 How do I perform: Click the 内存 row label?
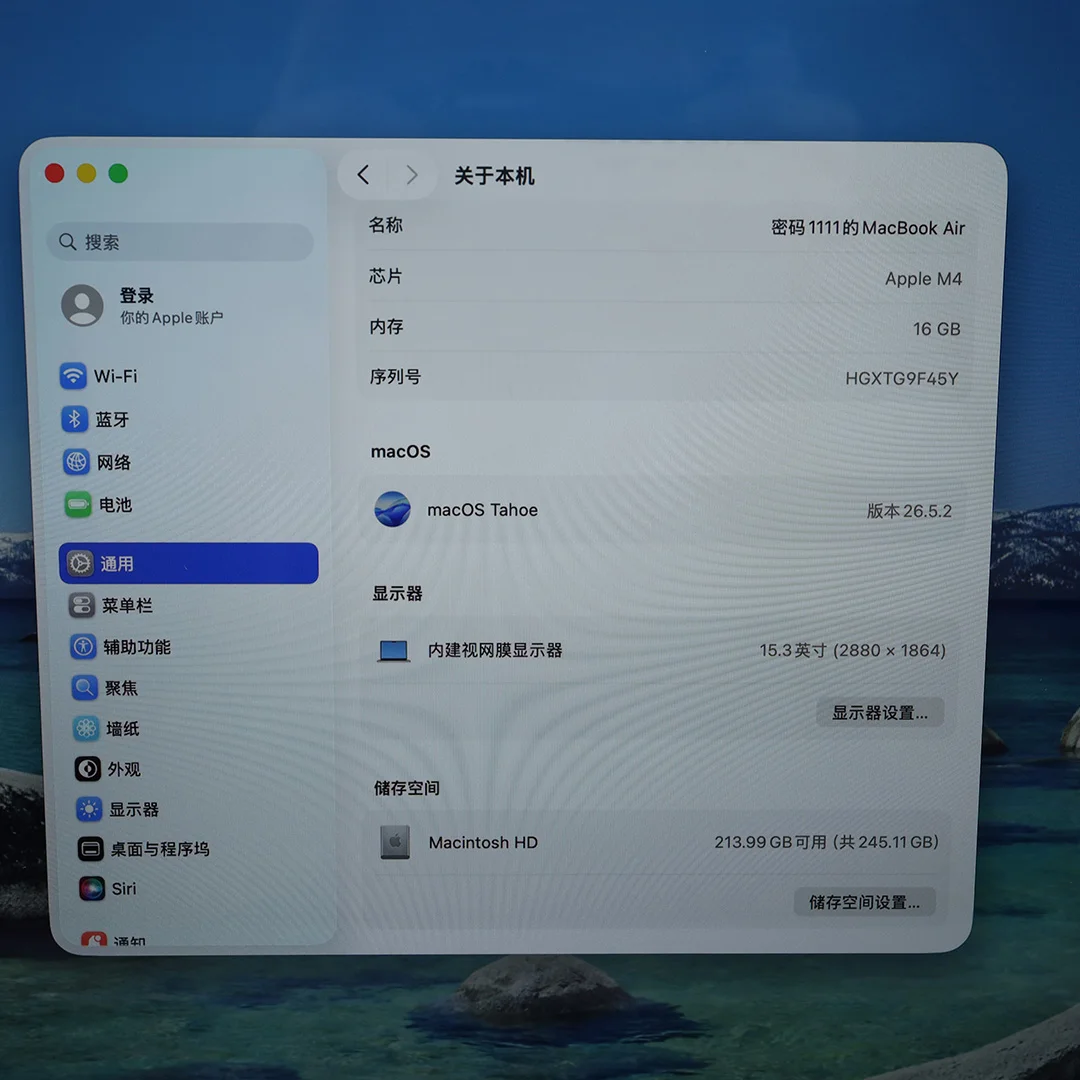point(386,326)
